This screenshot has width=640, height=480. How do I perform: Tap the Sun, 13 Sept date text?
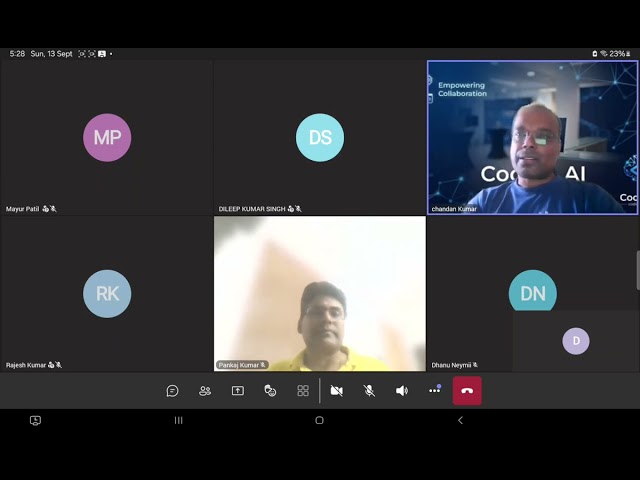tap(51, 54)
